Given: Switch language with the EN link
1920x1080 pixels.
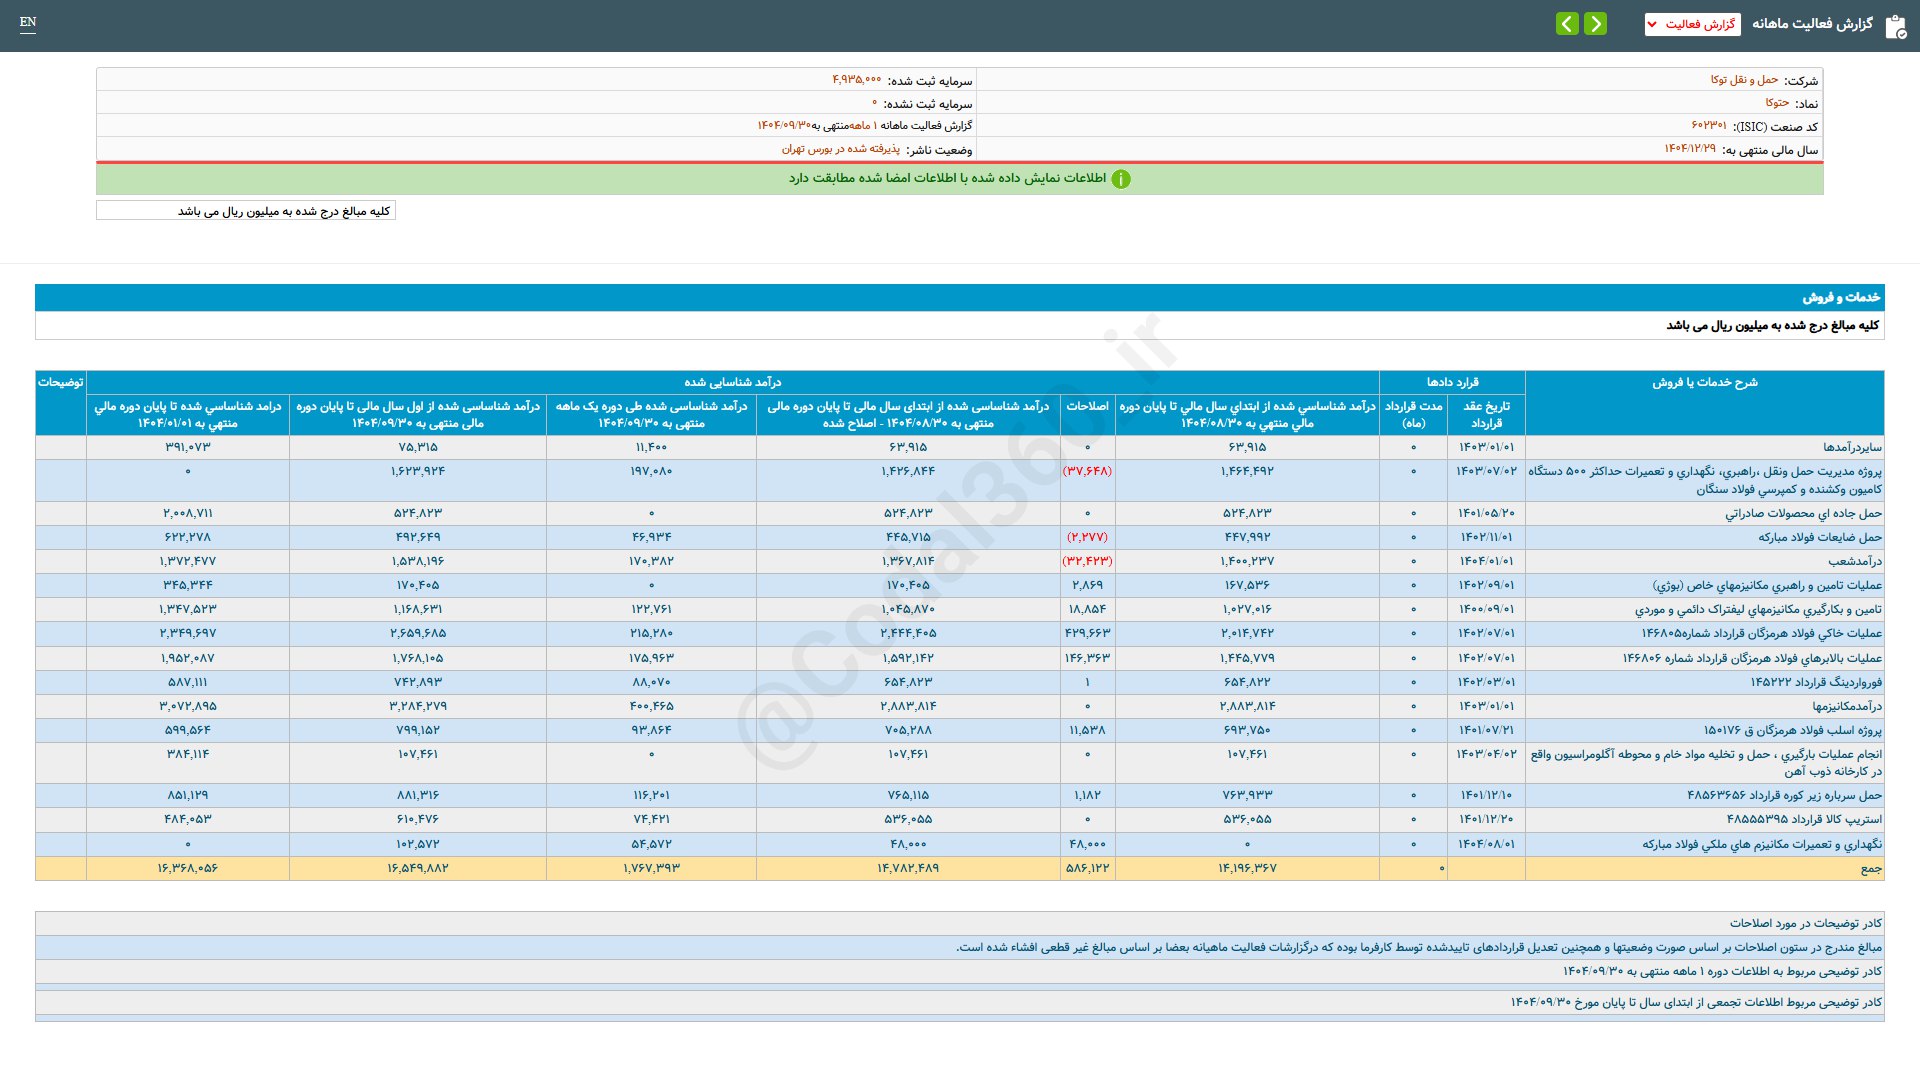Looking at the screenshot, I should (x=28, y=22).
